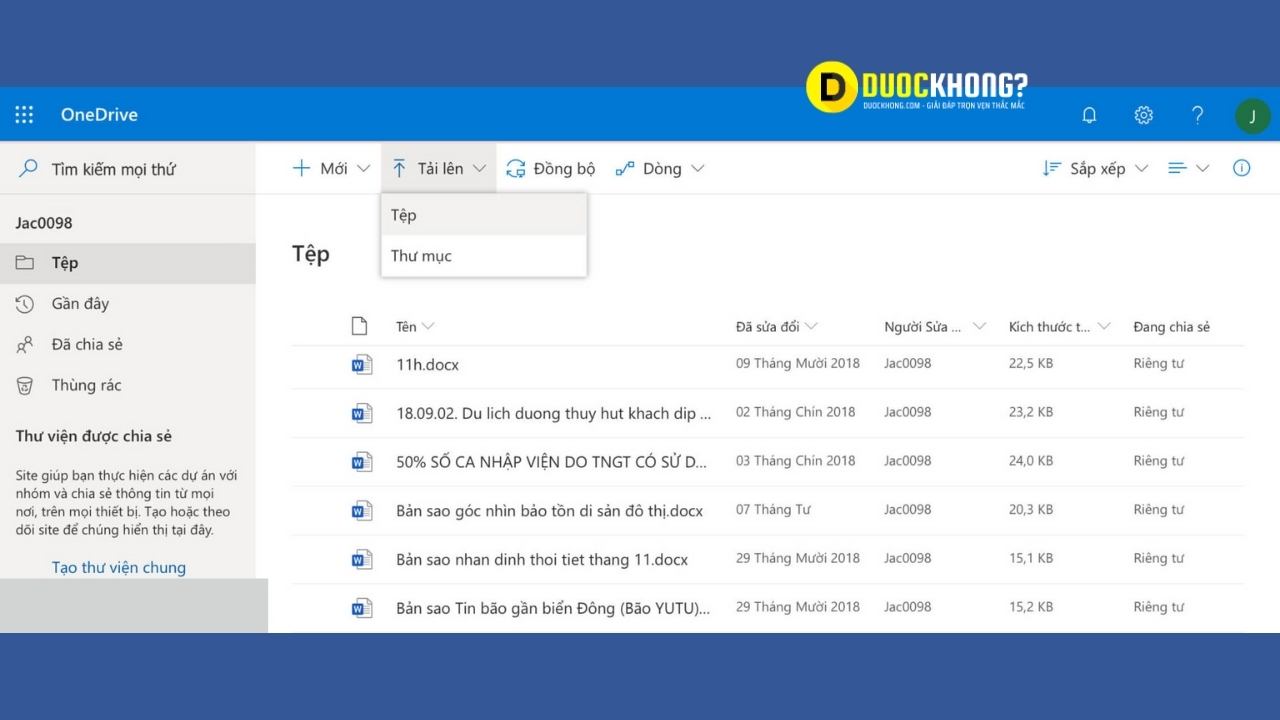Click the search magnifier icon
Screen dimensions: 1280x720
point(29,168)
